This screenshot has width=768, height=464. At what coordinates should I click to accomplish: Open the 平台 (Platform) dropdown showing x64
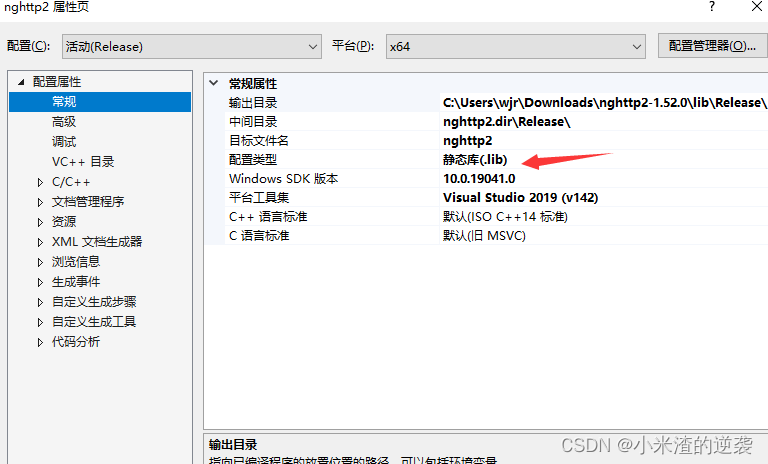tap(515, 47)
